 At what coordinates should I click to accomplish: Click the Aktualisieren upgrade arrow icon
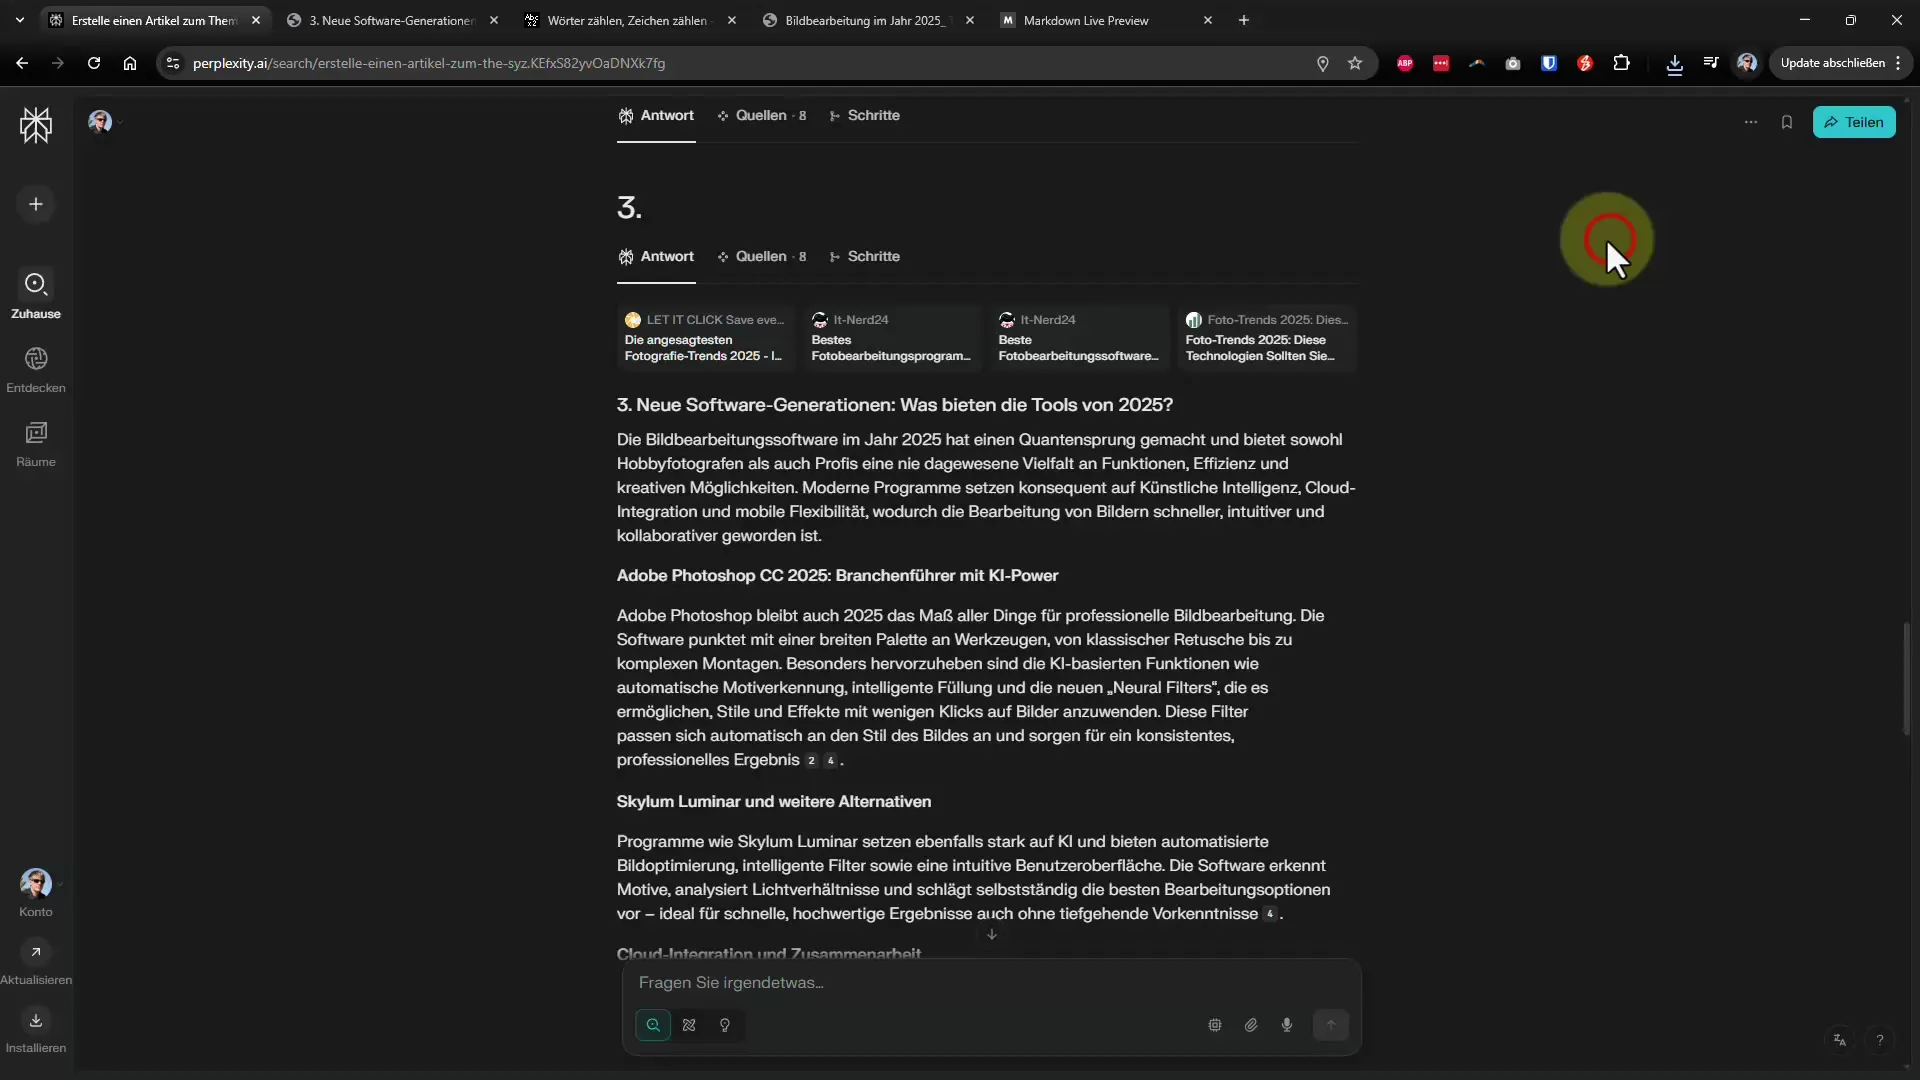coord(36,952)
